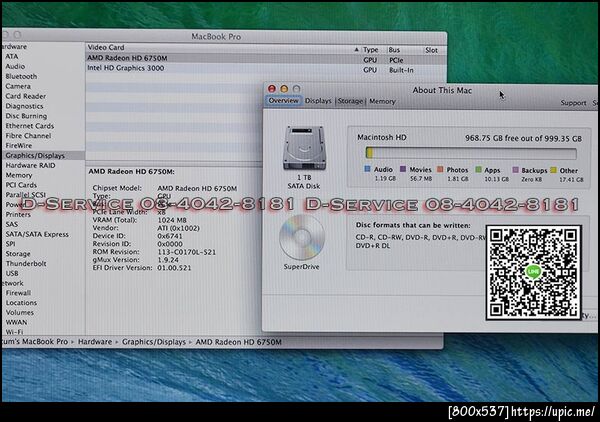600x422 pixels.
Task: Select Thunderbolt in the sidebar
Action: tap(26, 264)
